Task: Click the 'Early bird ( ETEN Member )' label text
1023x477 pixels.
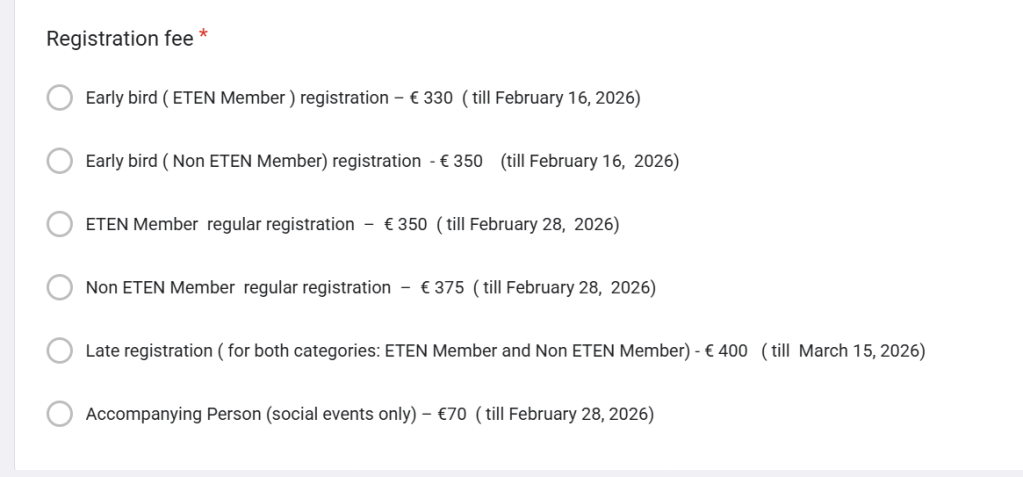Action: coord(190,98)
